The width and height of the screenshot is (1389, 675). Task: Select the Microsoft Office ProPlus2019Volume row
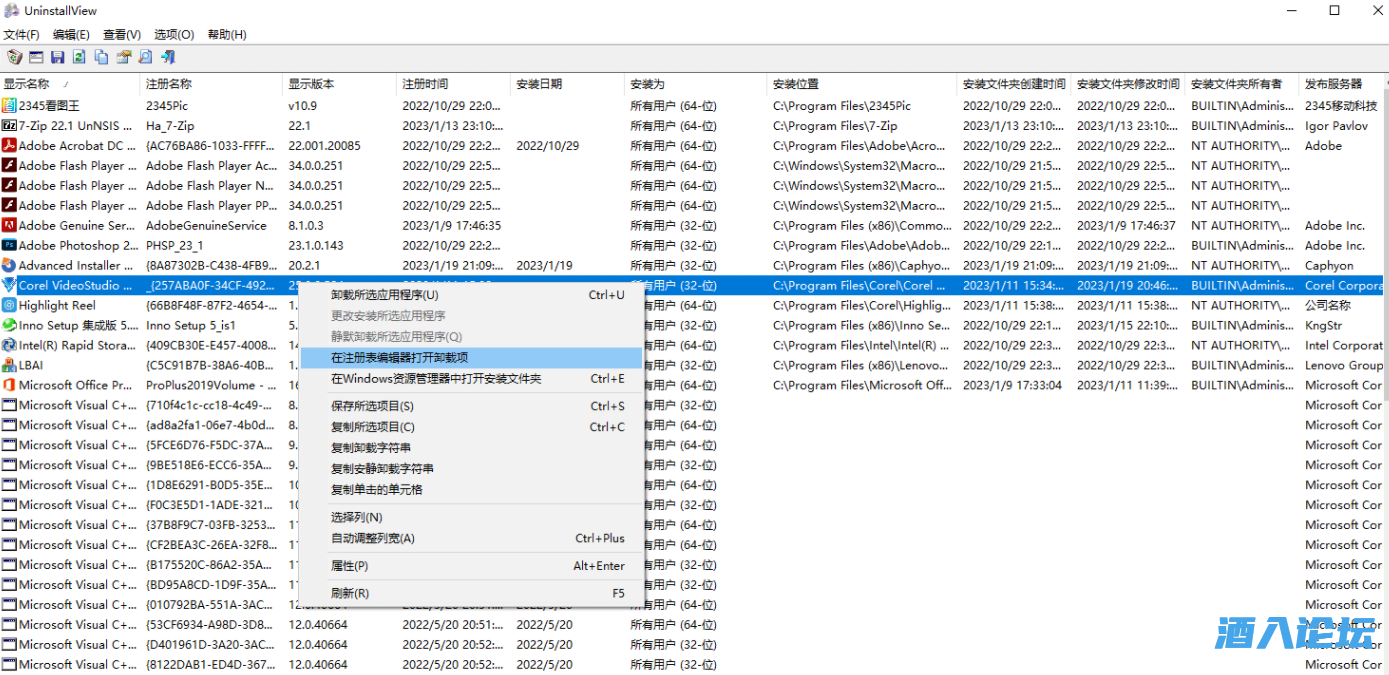75,385
